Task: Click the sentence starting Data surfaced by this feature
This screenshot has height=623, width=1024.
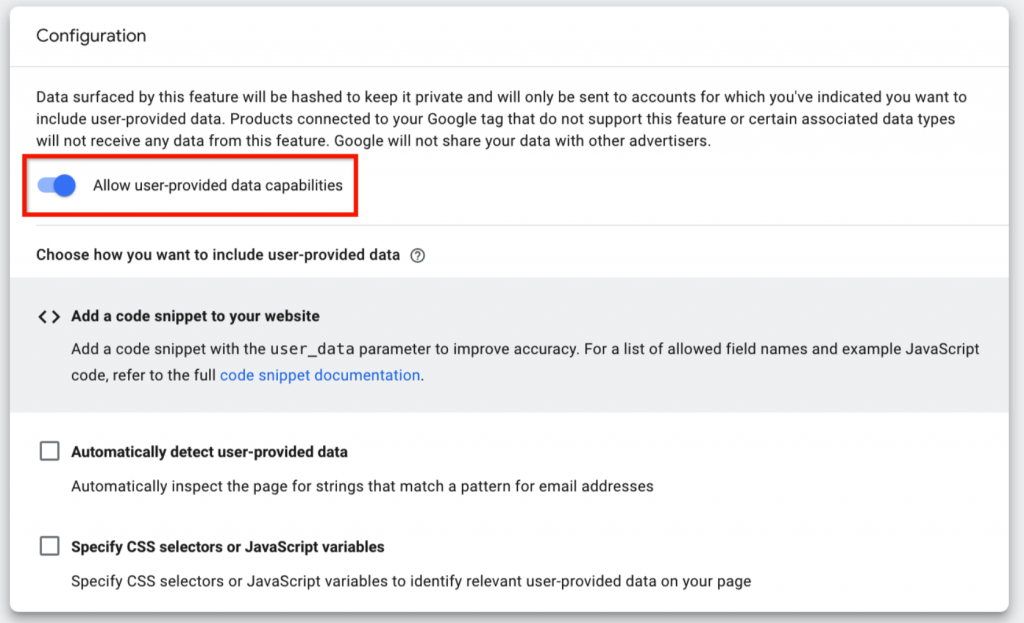Action: 300,98
